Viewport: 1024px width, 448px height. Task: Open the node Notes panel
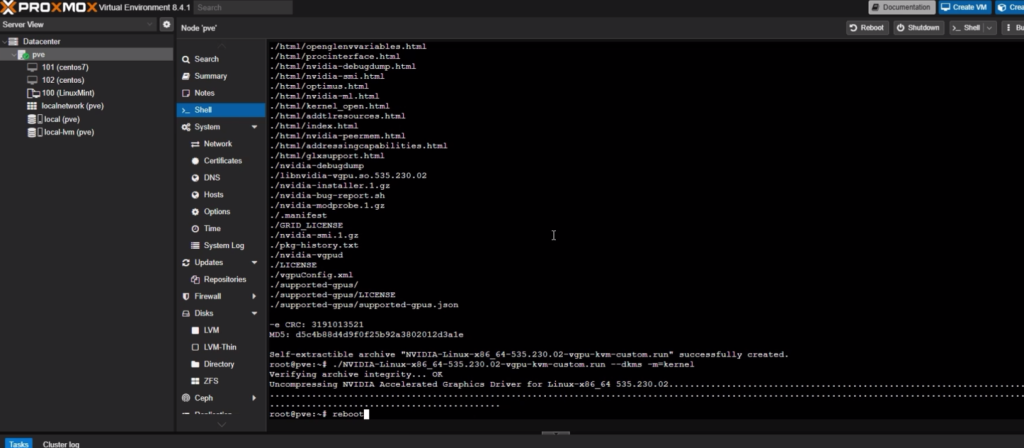point(204,93)
